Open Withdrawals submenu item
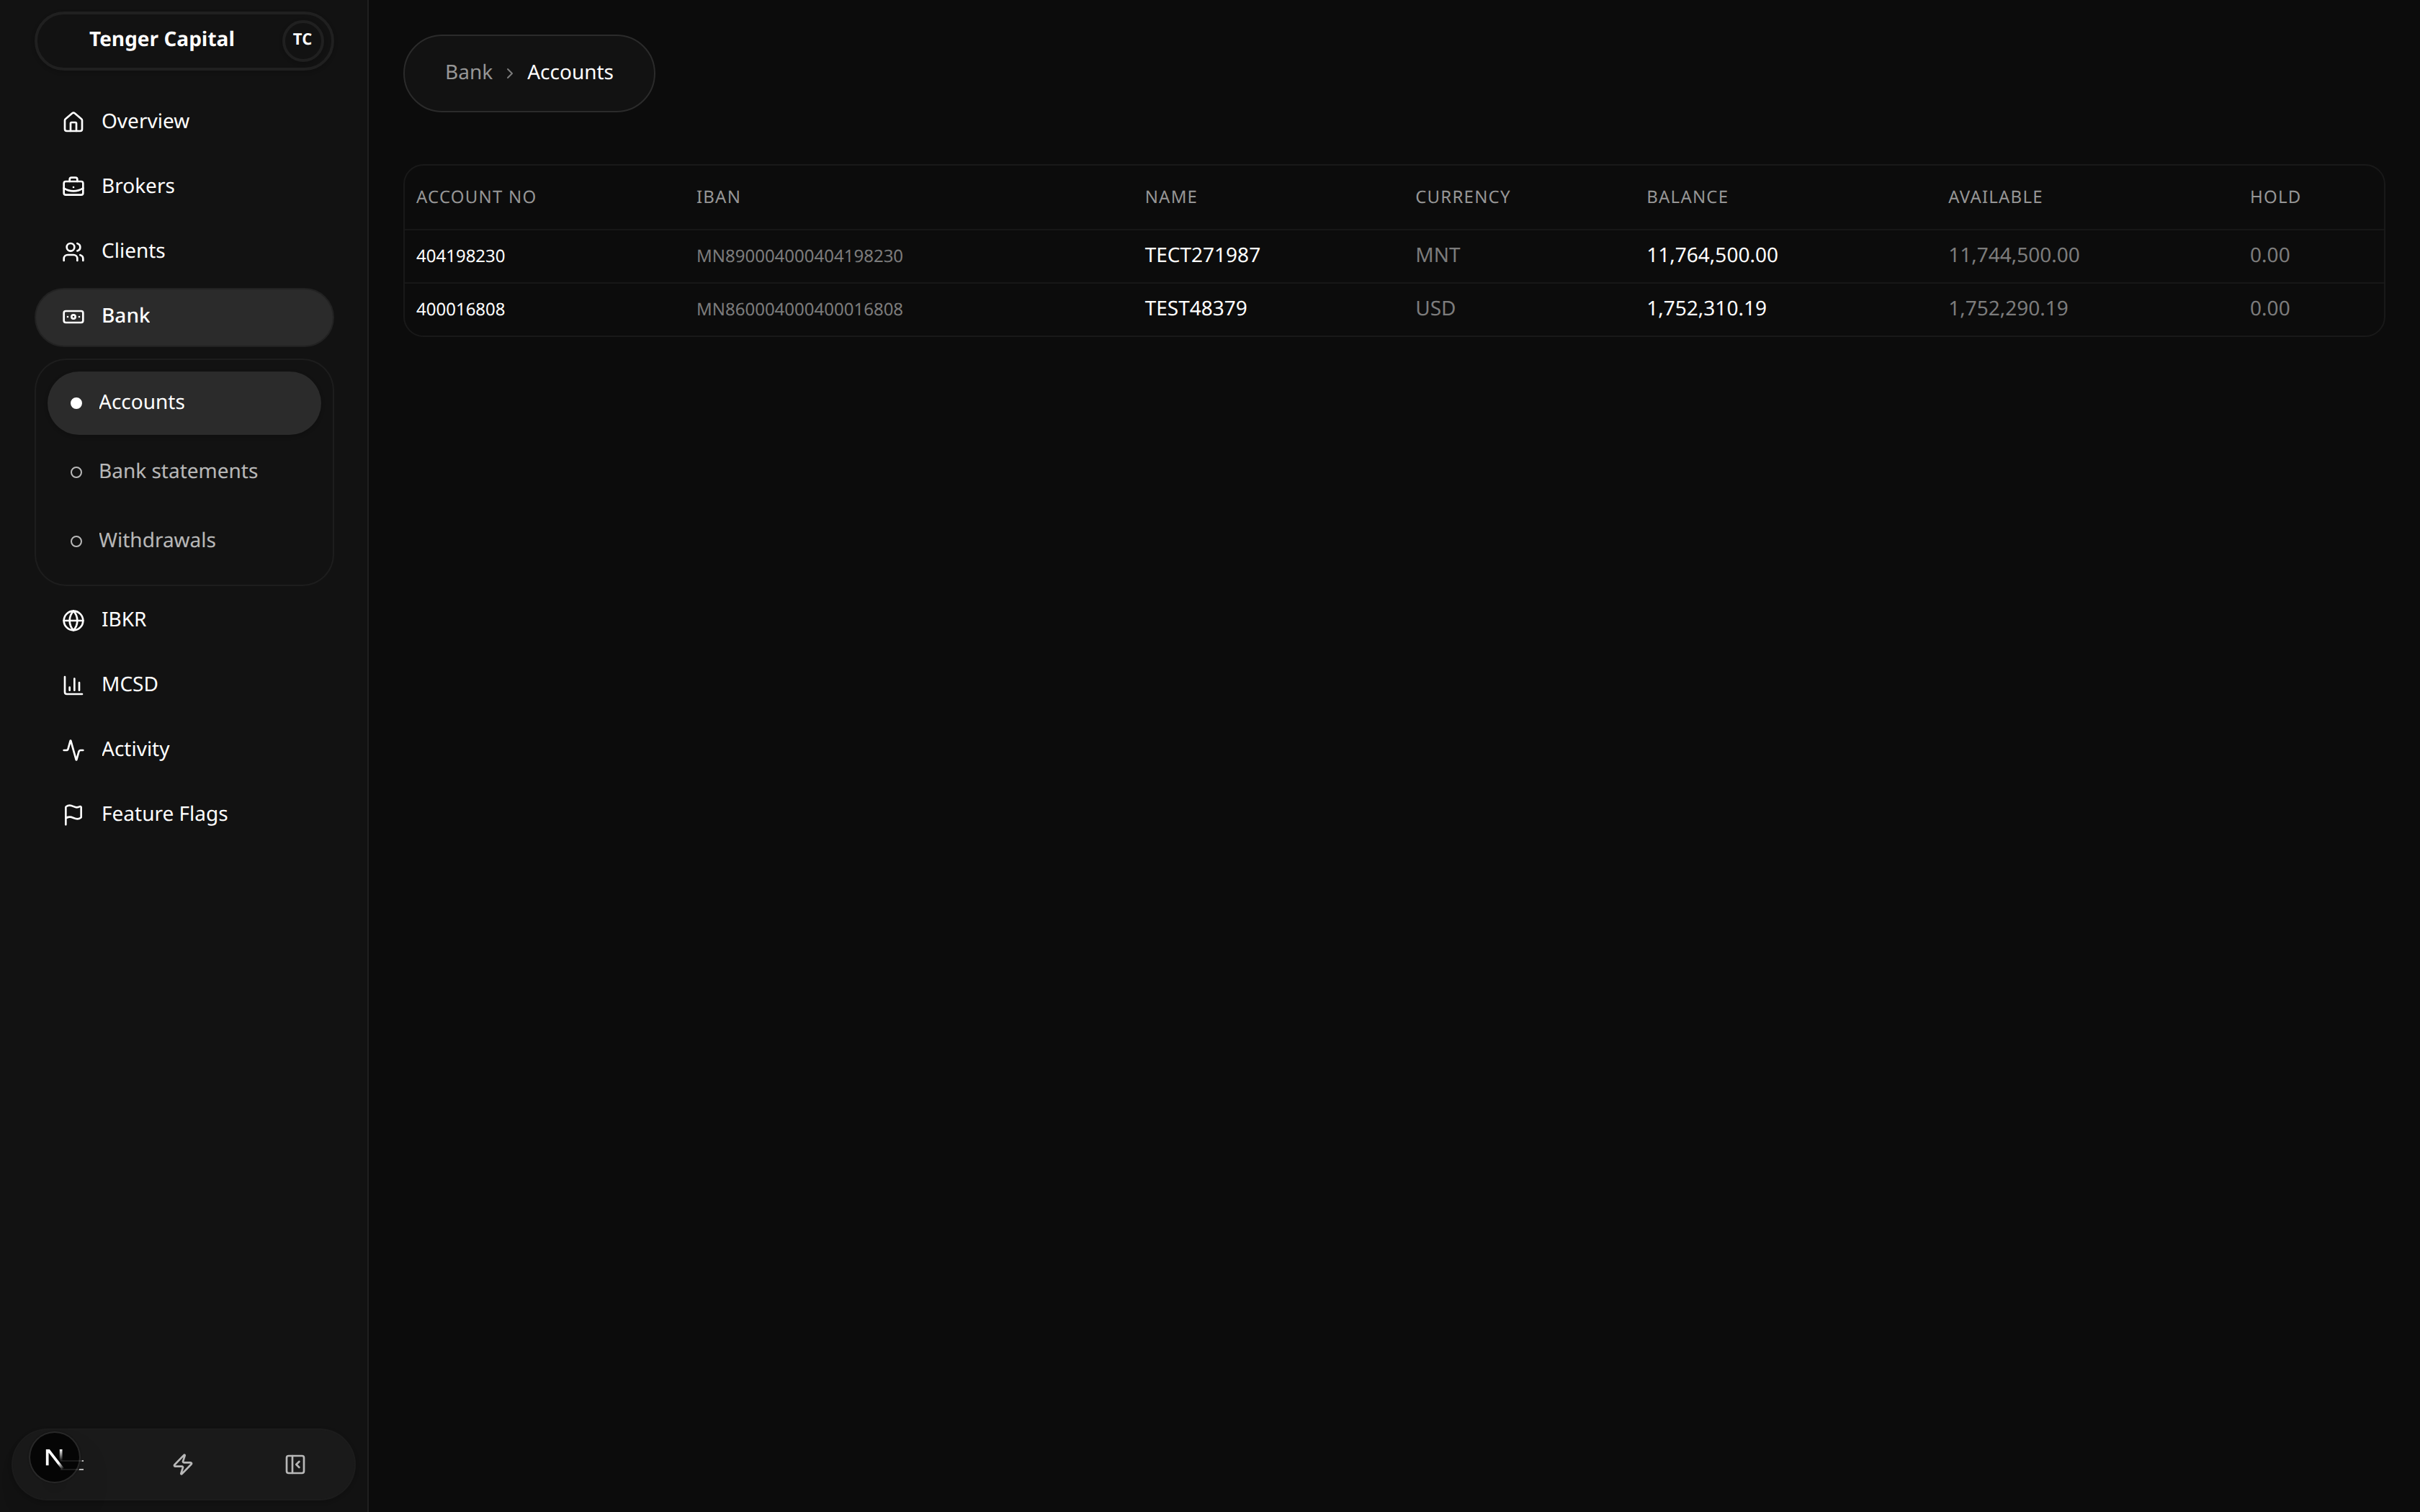This screenshot has height=1512, width=2420. (184, 541)
